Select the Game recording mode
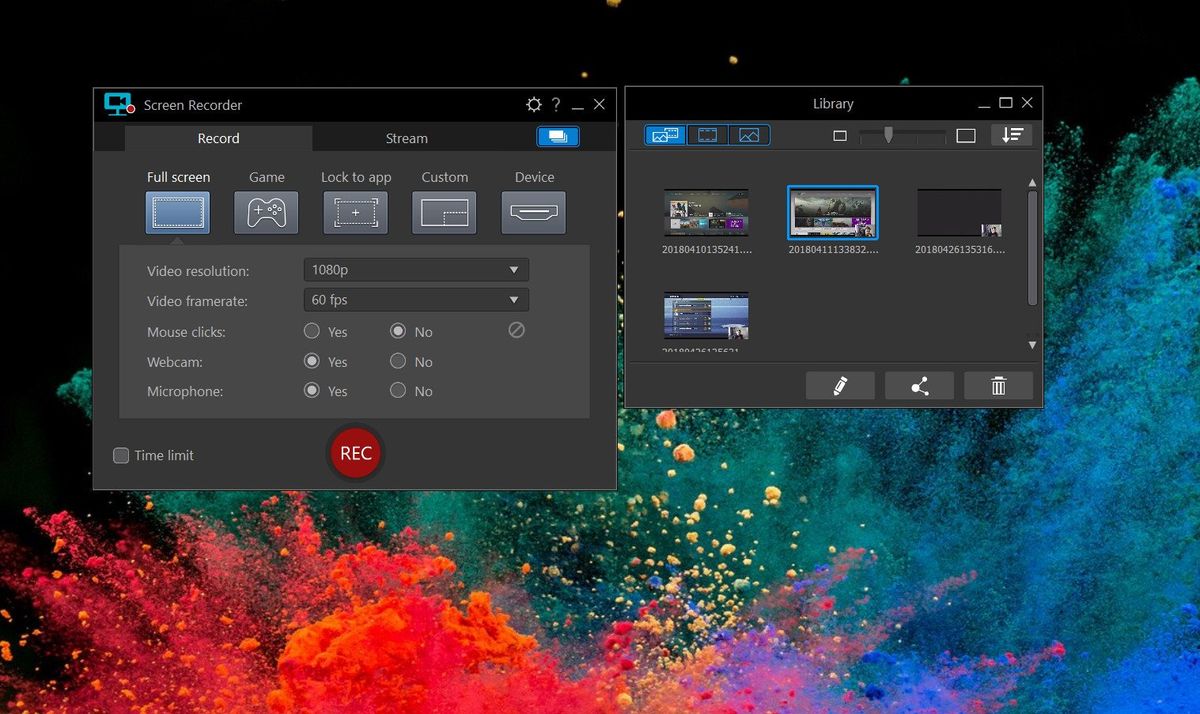This screenshot has width=1200, height=714. click(266, 212)
